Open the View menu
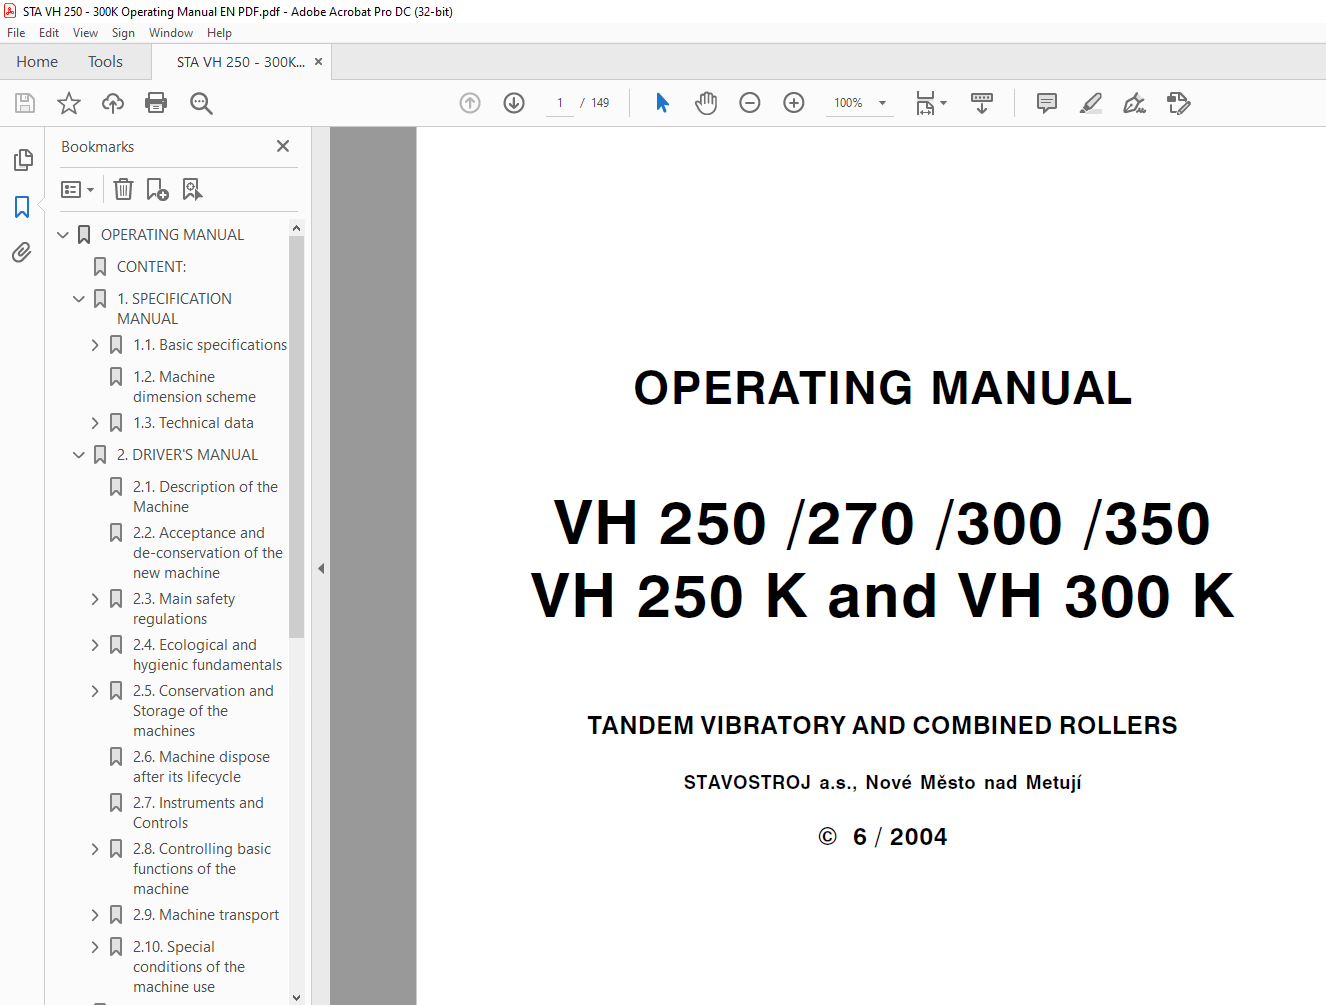The image size is (1326, 1005). (85, 33)
